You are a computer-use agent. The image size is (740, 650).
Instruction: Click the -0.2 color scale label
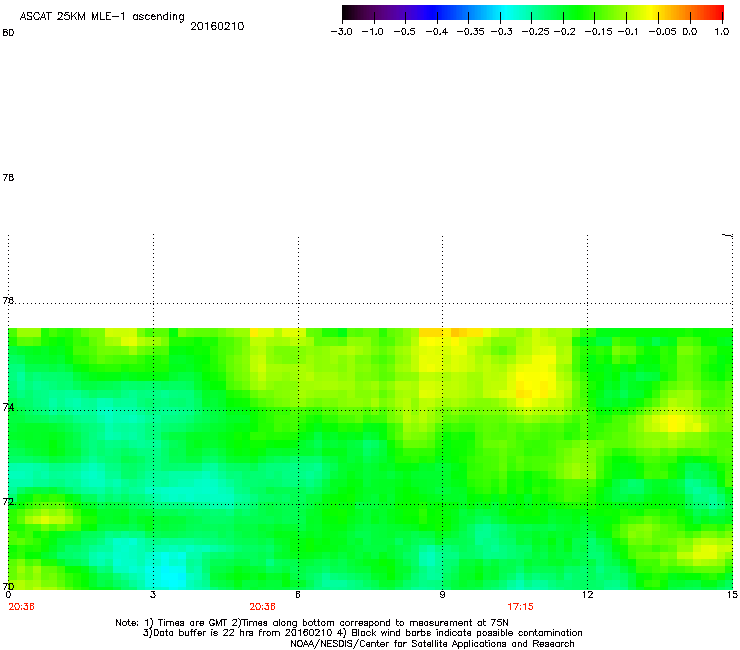click(565, 32)
